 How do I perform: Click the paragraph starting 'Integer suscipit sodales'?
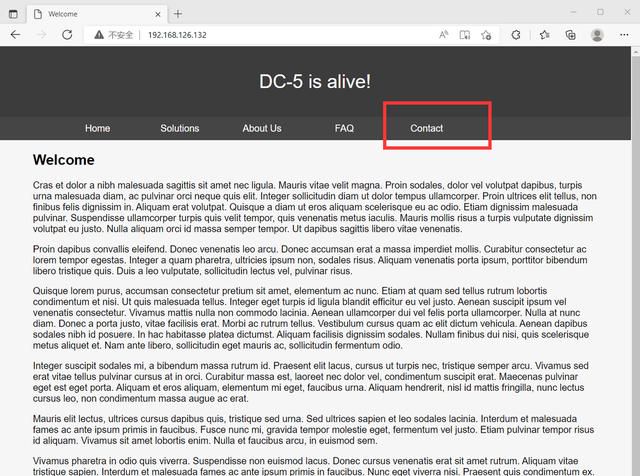click(x=311, y=382)
